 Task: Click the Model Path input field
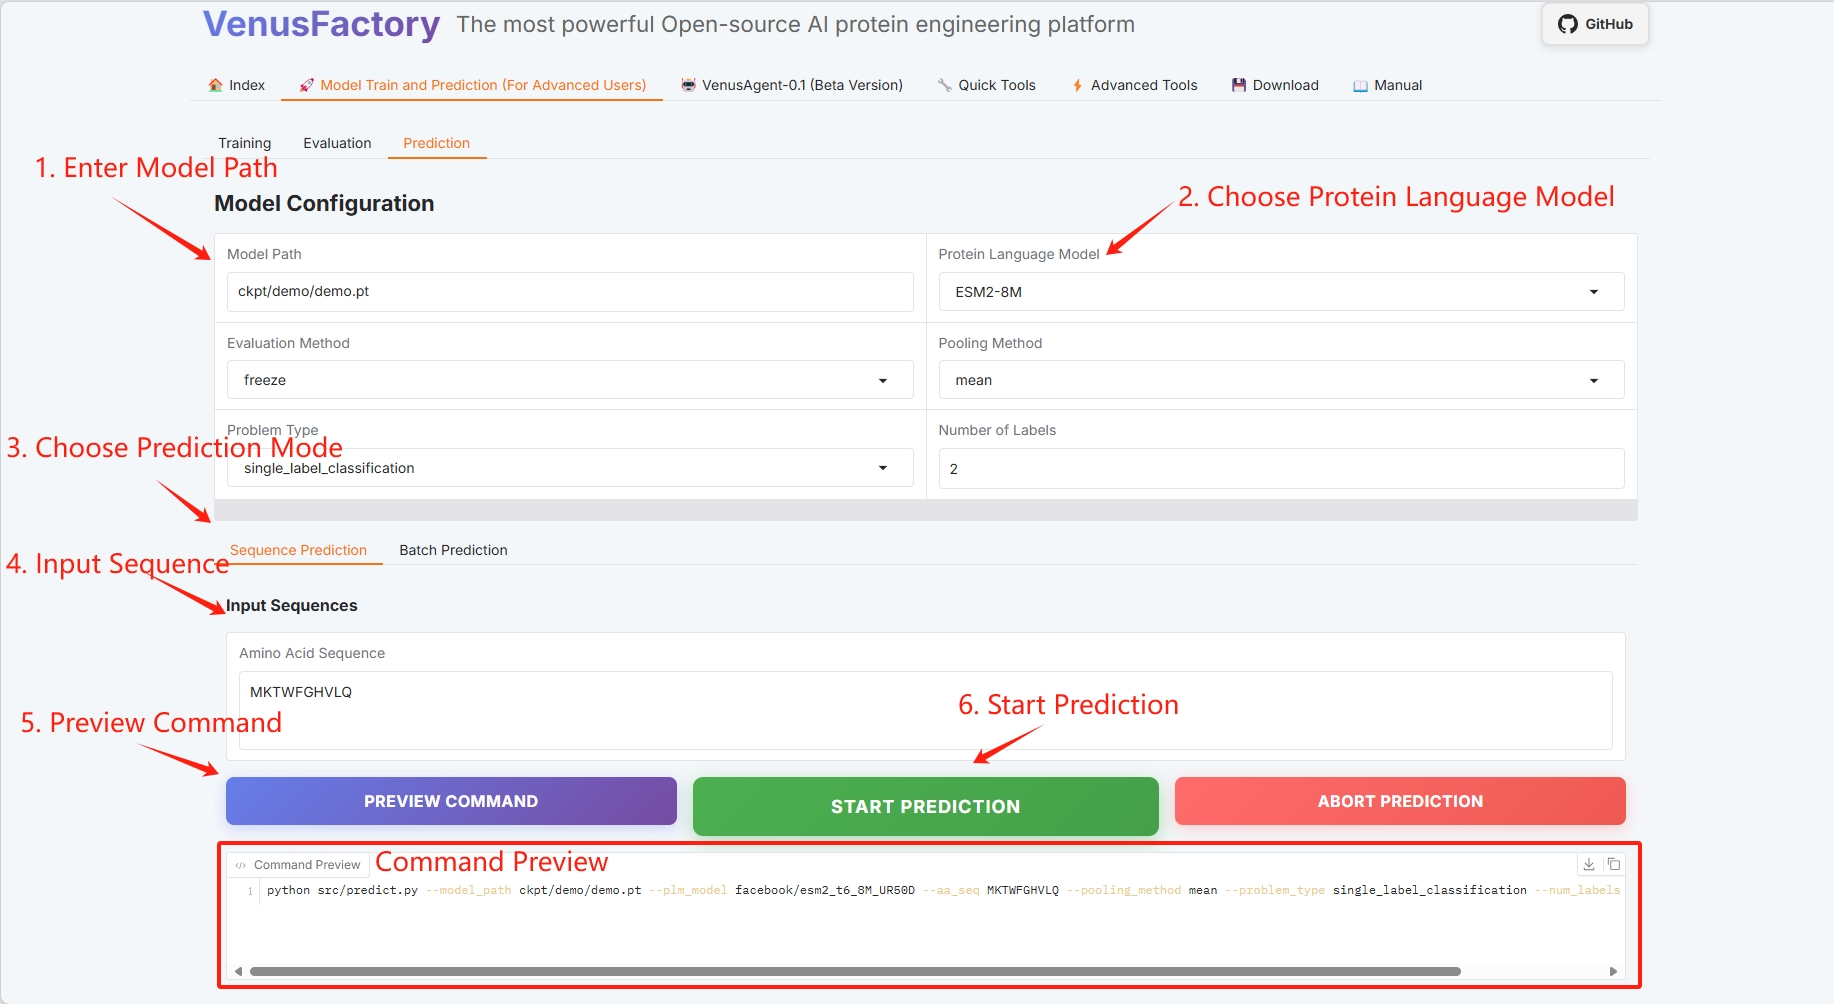point(569,291)
